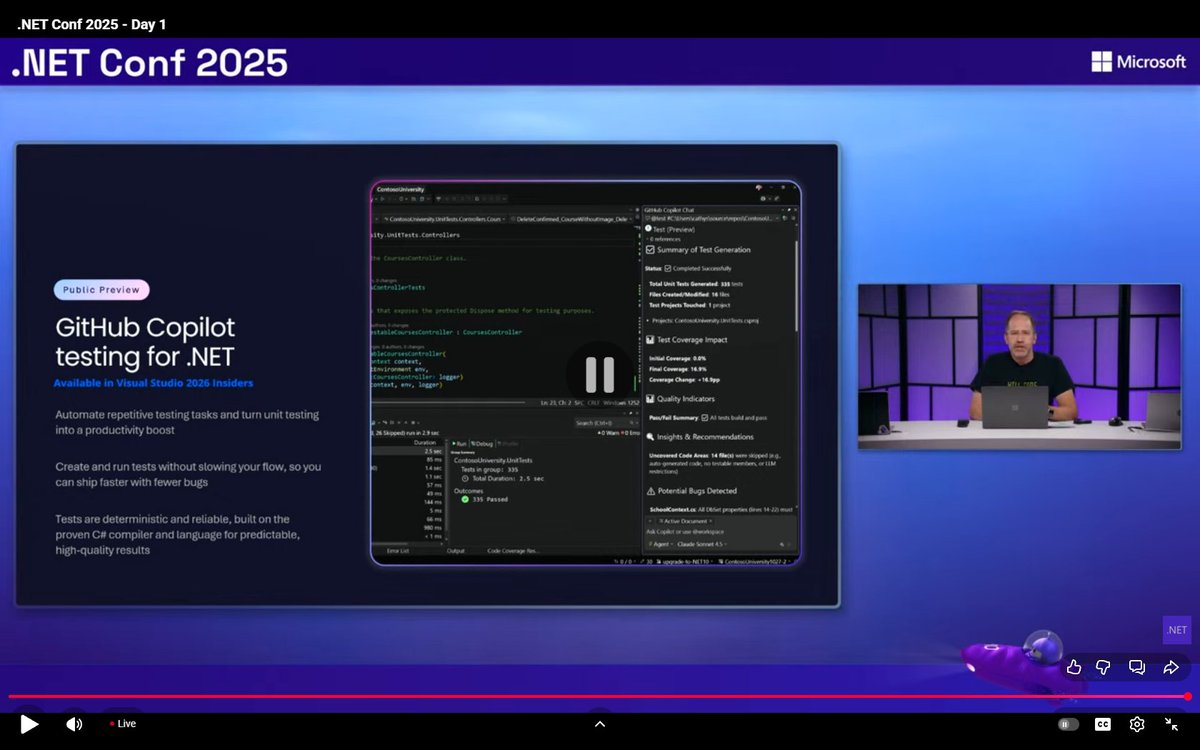Toggle the Completed Successfully status checkbox

667,269
